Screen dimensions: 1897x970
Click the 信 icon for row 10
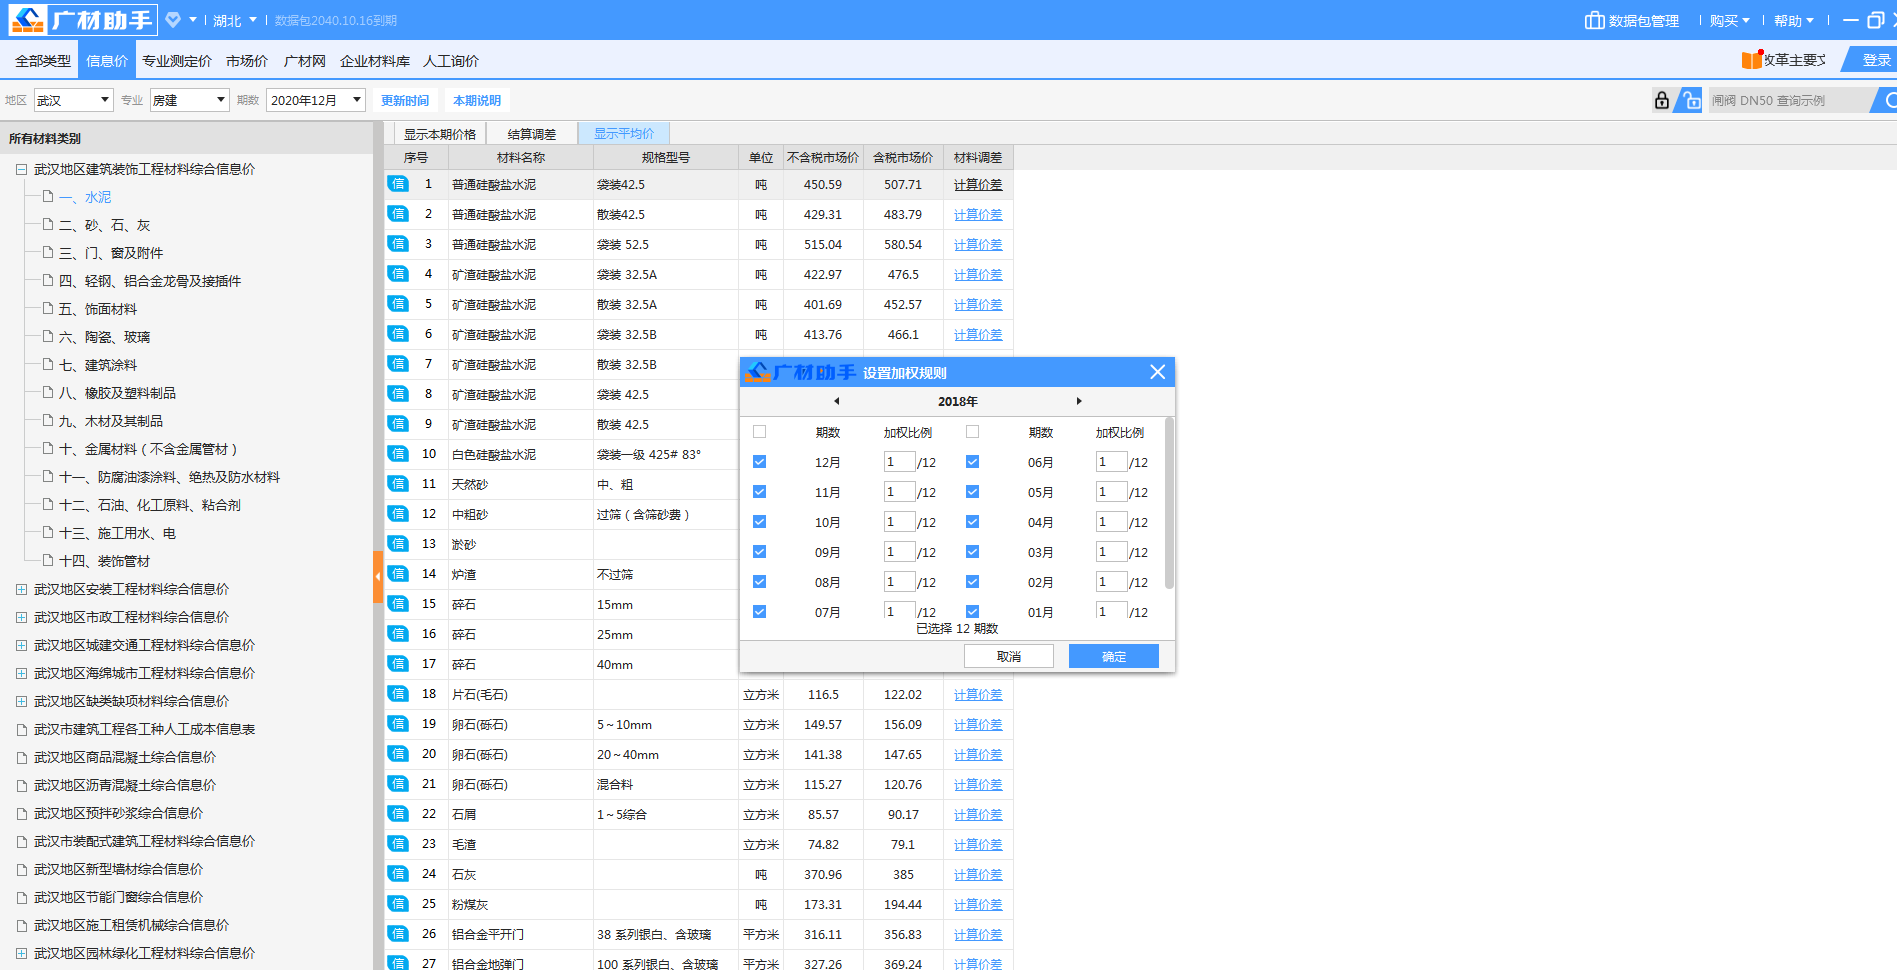[398, 454]
